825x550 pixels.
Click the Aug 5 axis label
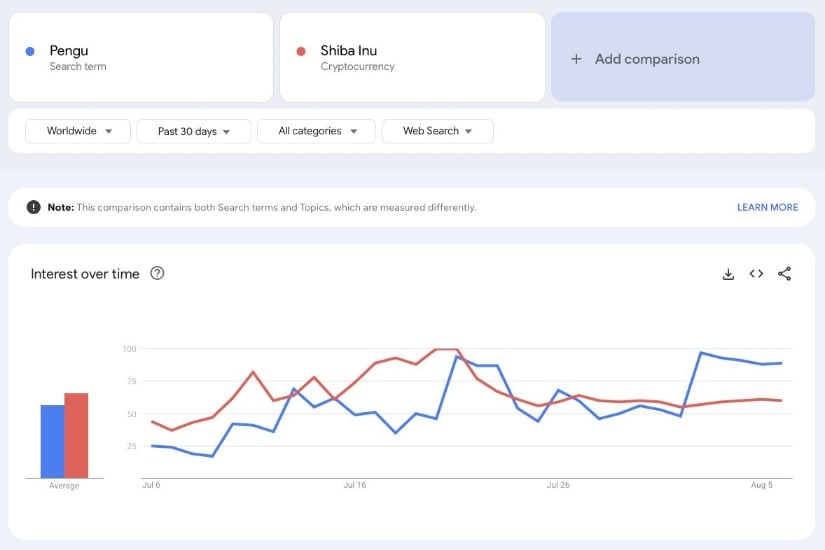pos(761,485)
